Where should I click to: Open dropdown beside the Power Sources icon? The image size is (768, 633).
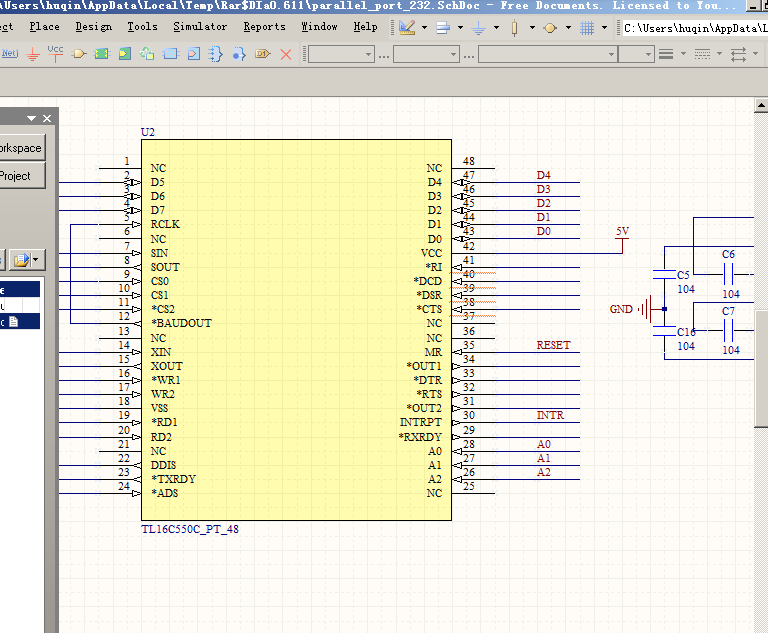coord(496,28)
